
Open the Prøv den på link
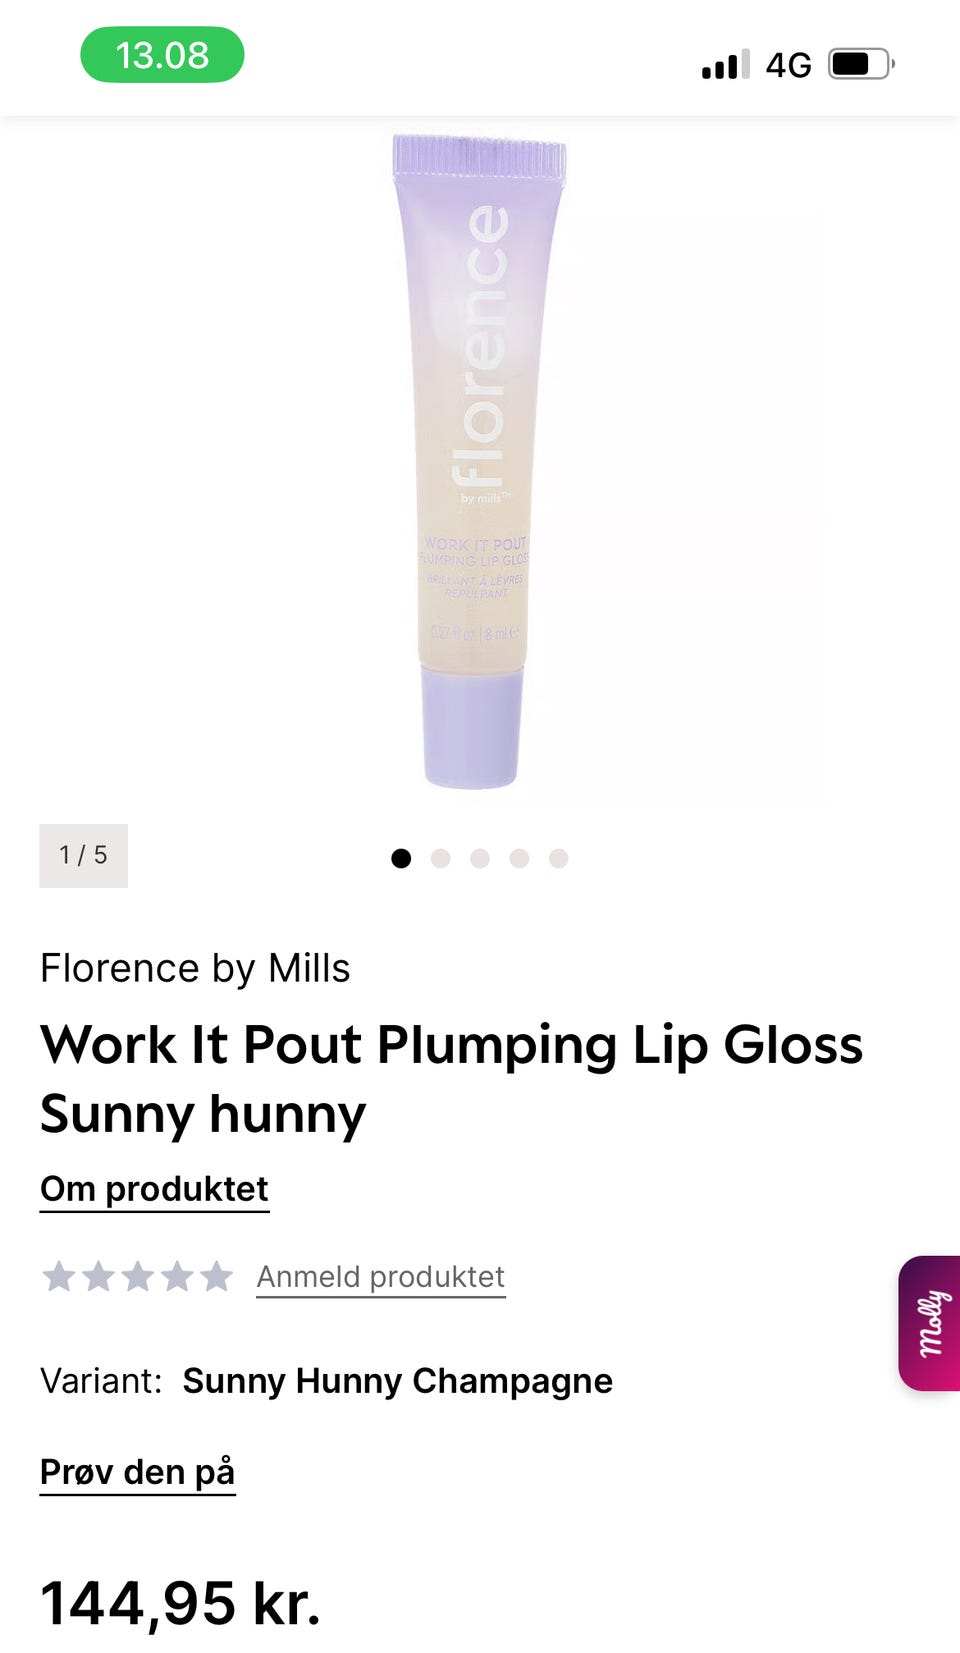(138, 1473)
